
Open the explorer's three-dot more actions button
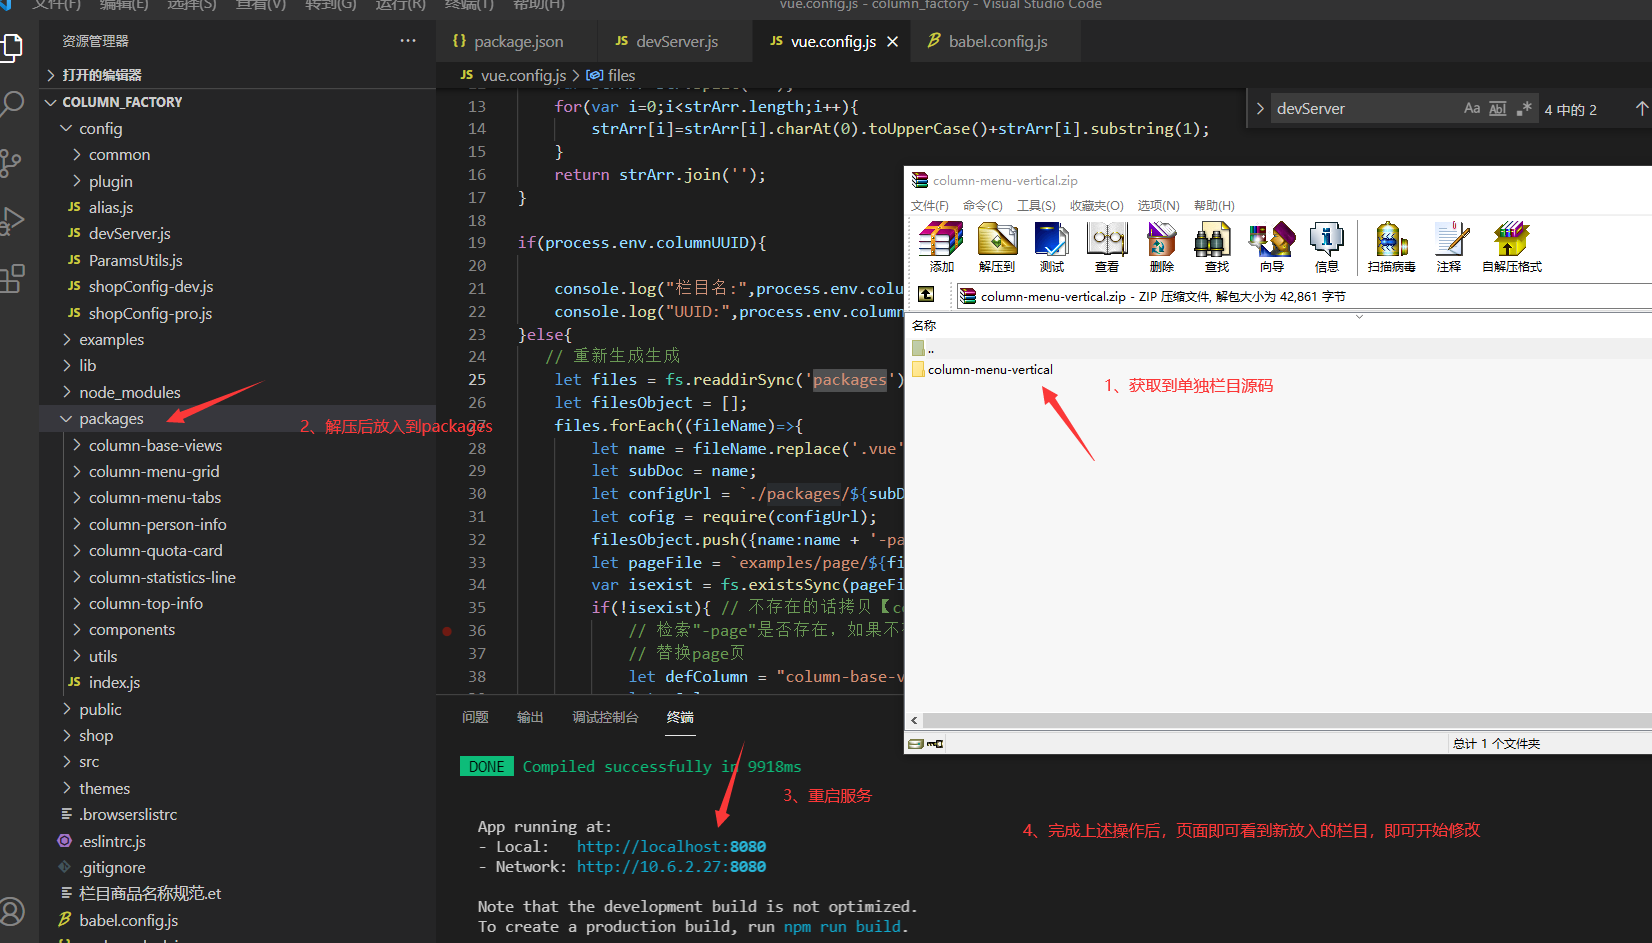[408, 41]
